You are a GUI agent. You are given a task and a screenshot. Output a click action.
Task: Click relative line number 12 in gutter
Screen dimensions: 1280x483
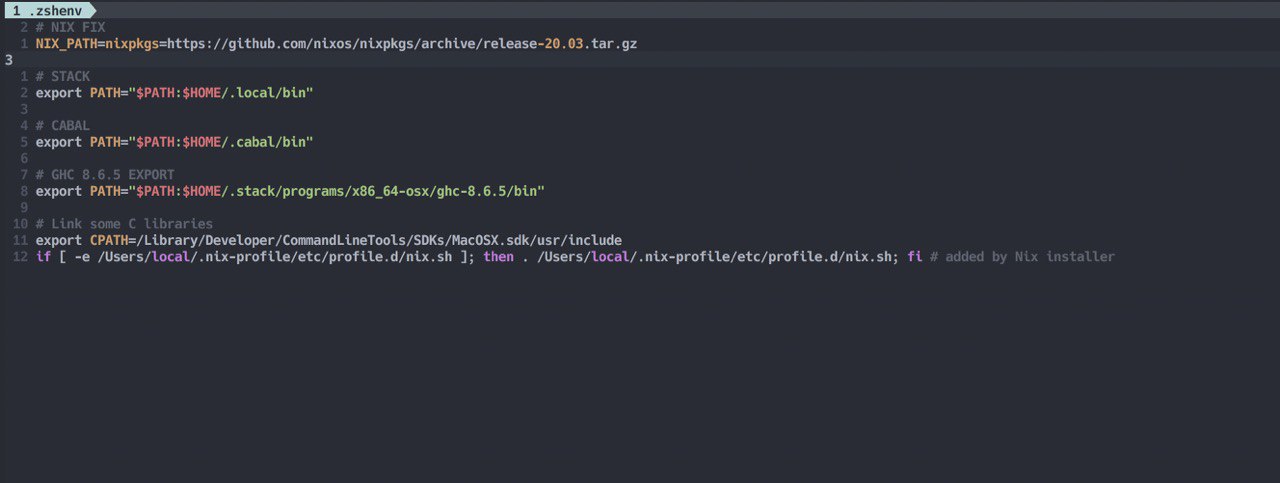click(20, 257)
